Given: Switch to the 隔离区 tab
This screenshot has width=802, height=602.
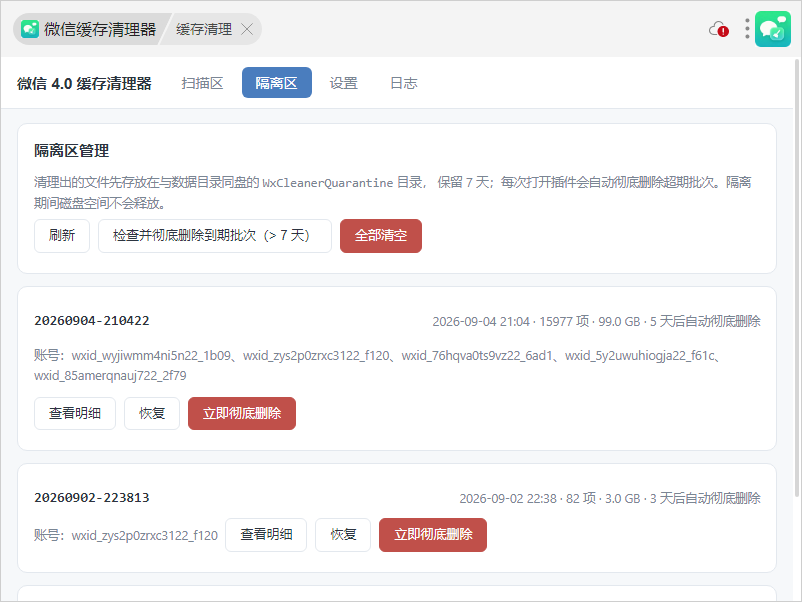Looking at the screenshot, I should (x=277, y=82).
